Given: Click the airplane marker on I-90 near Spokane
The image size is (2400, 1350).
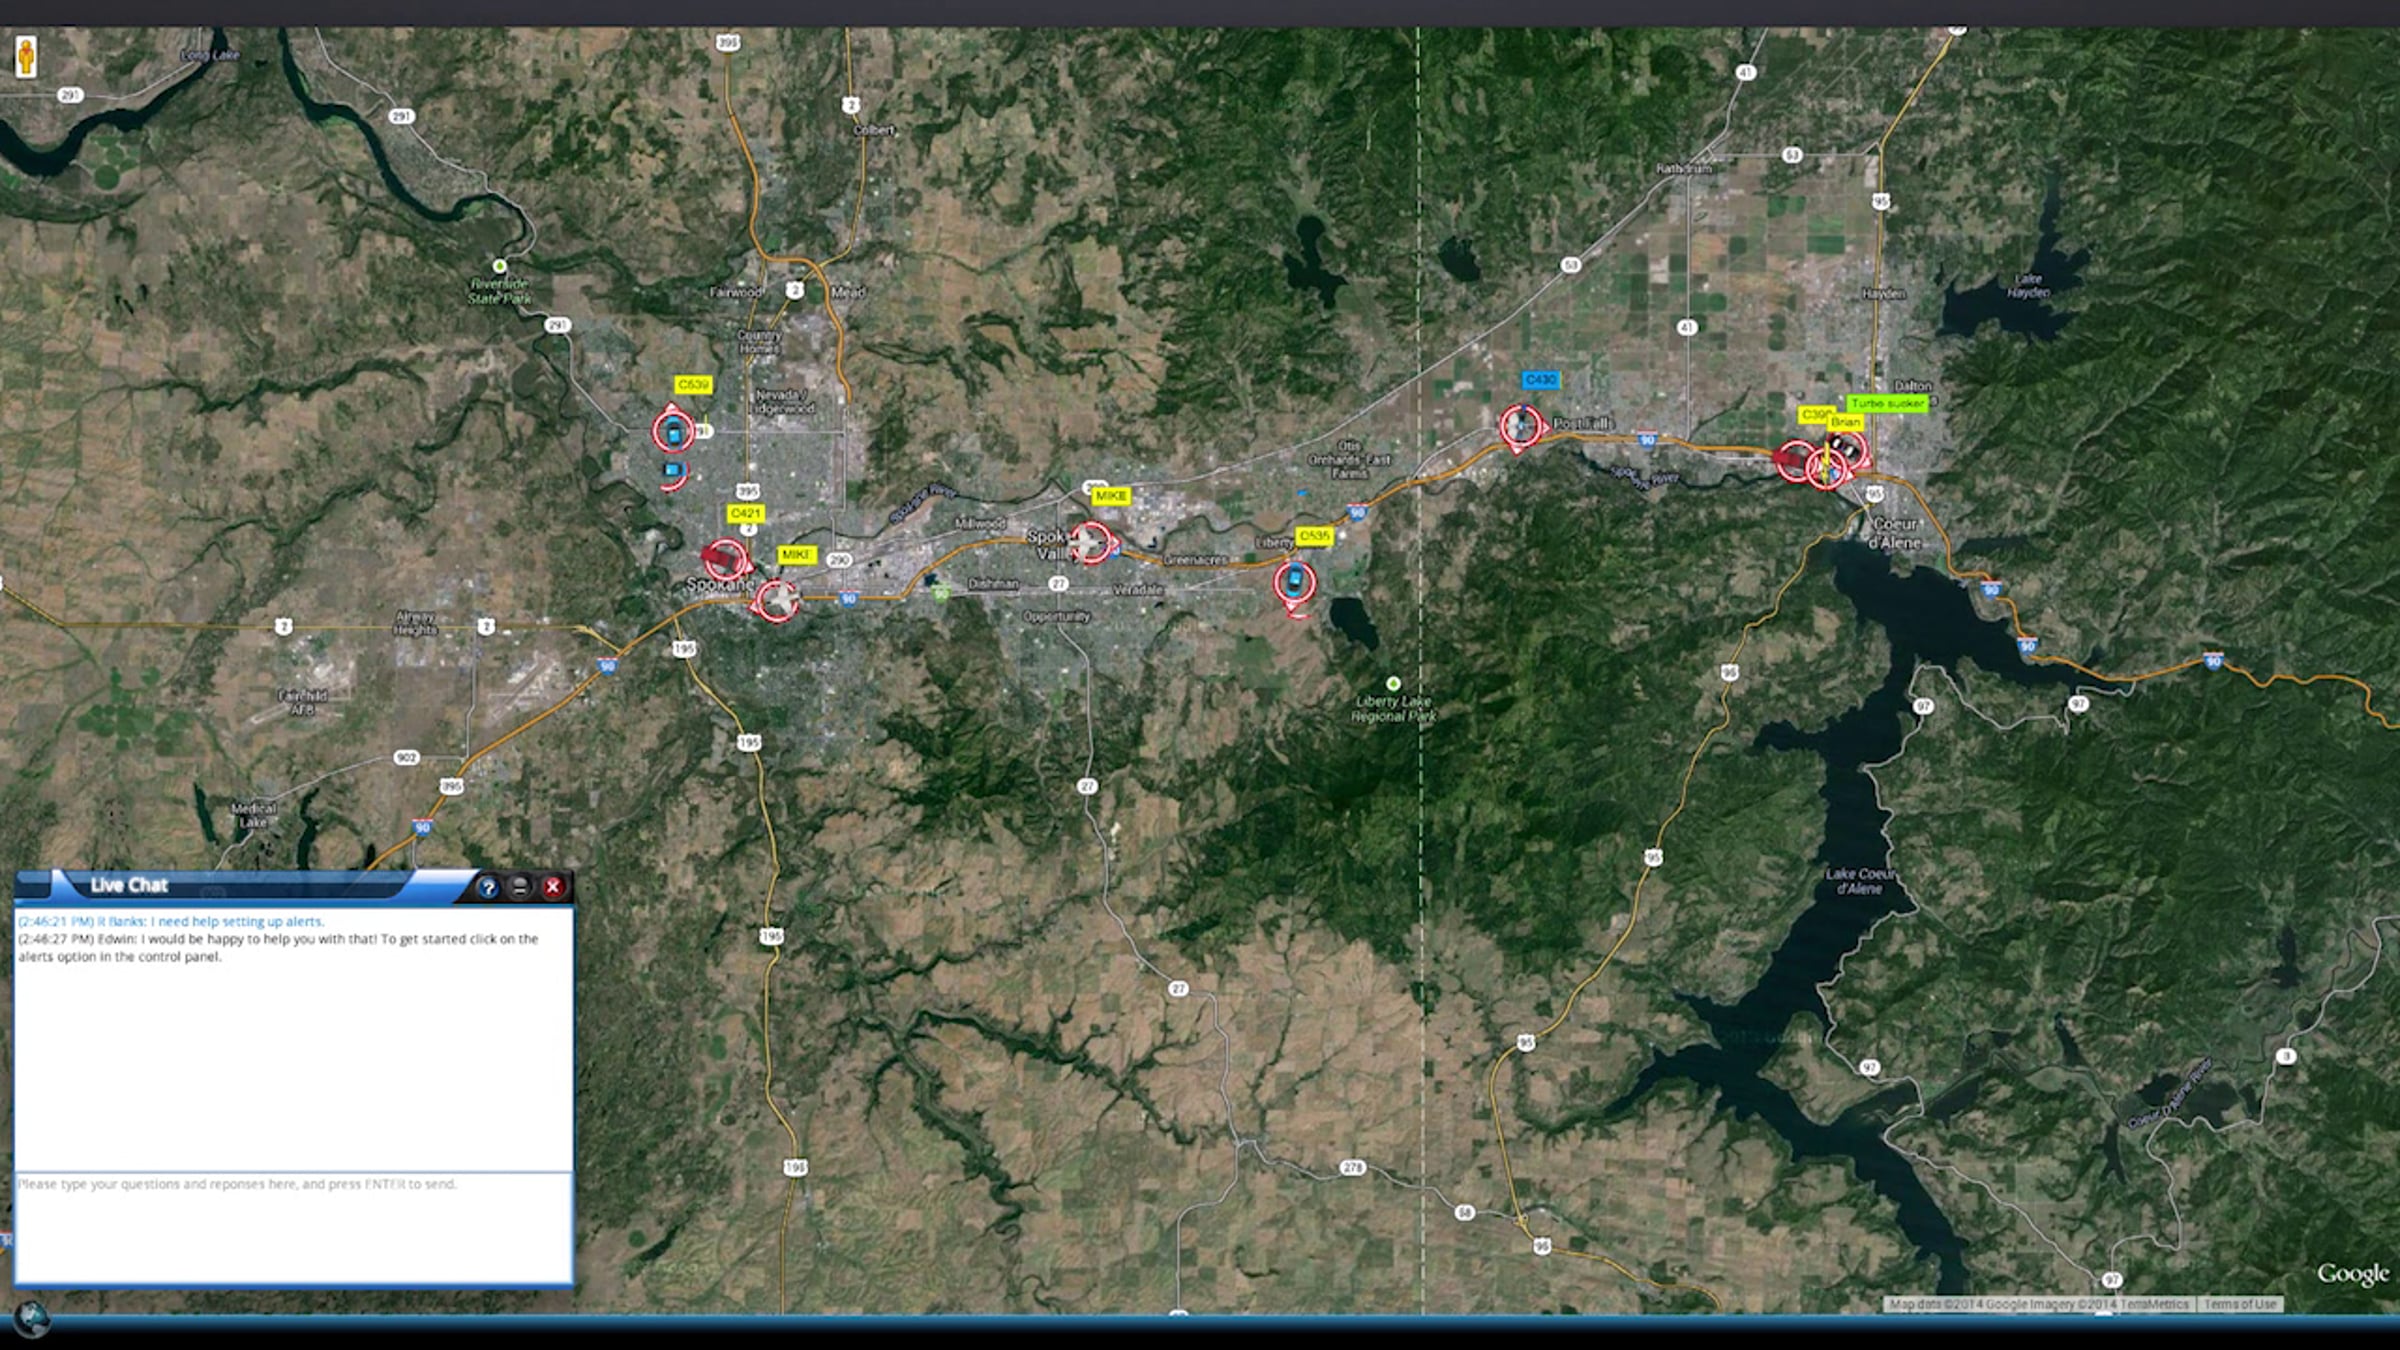Looking at the screenshot, I should pyautogui.click(x=777, y=600).
